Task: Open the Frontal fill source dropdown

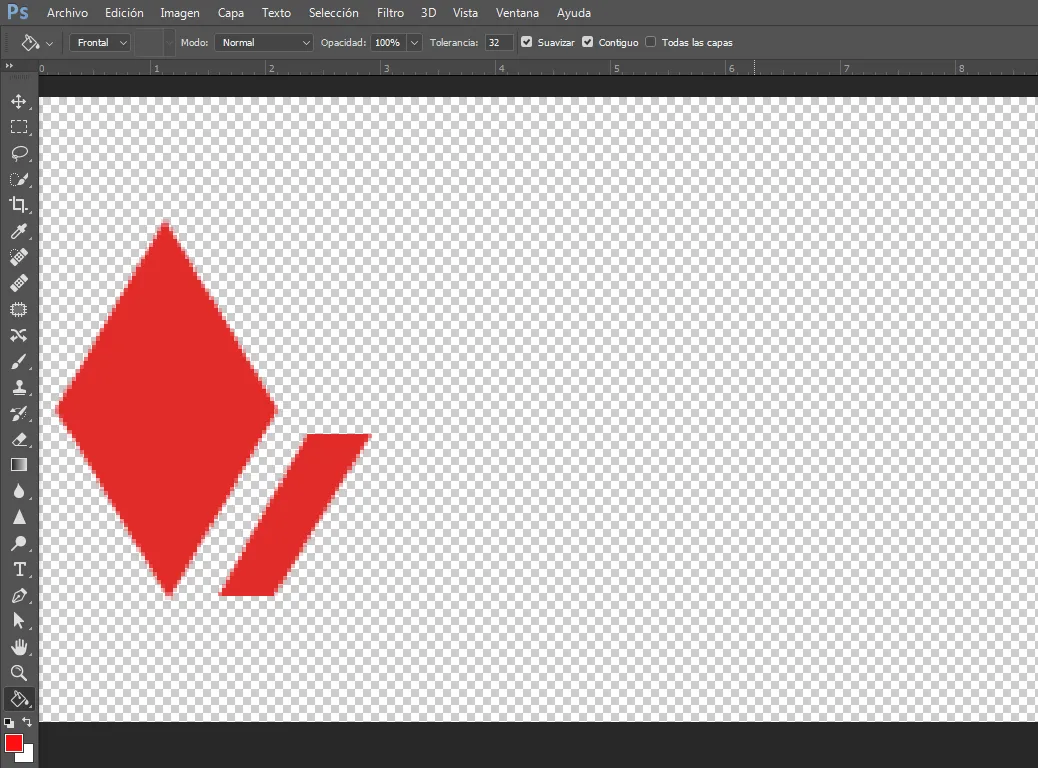Action: 99,42
